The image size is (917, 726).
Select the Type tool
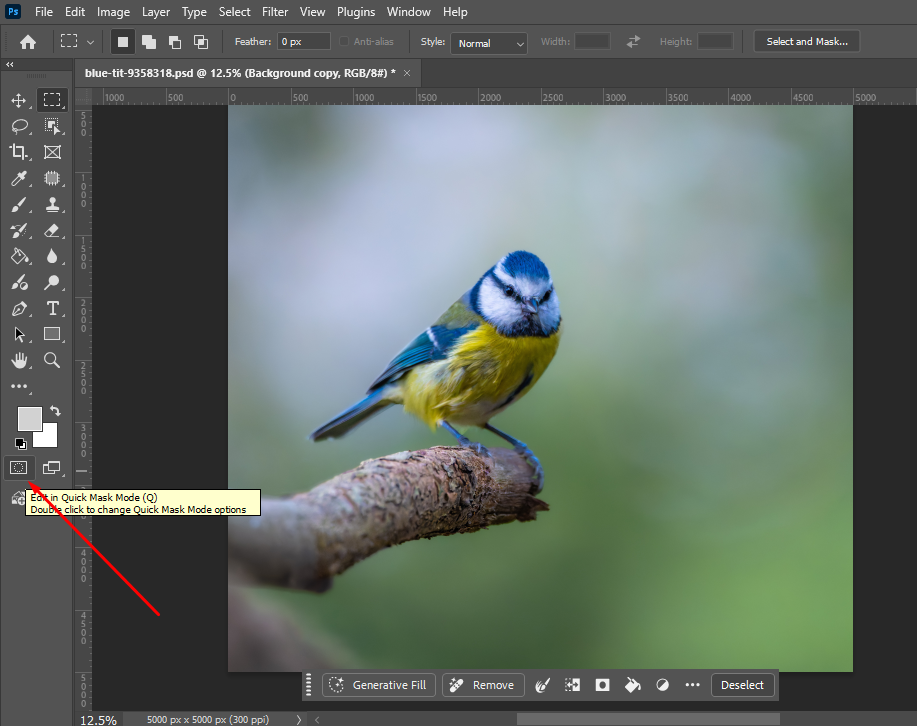click(x=52, y=309)
